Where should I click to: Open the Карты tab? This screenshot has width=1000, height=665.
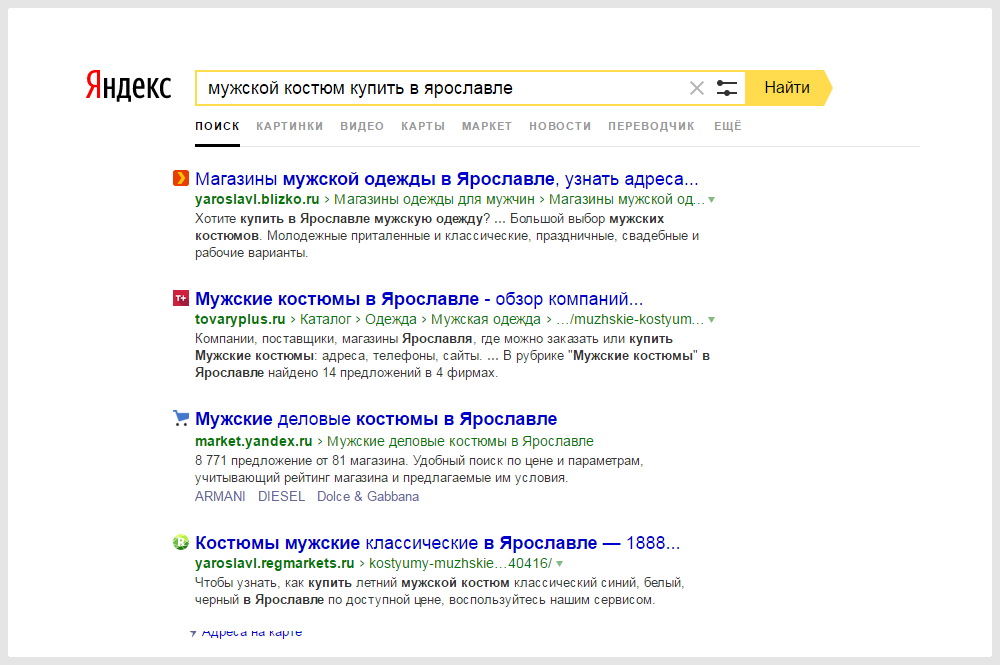423,126
